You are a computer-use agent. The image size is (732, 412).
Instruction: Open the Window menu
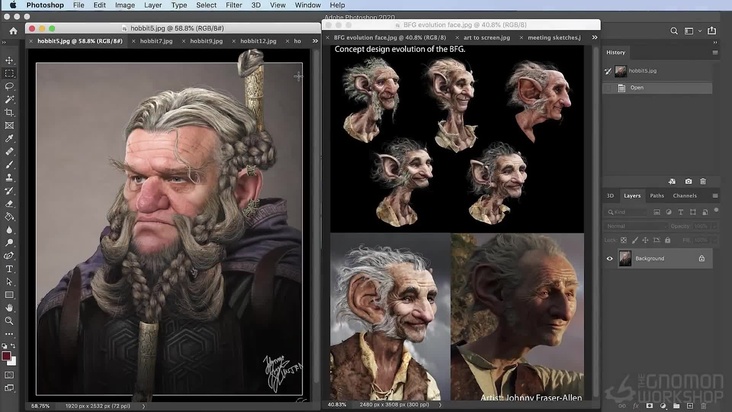point(308,5)
